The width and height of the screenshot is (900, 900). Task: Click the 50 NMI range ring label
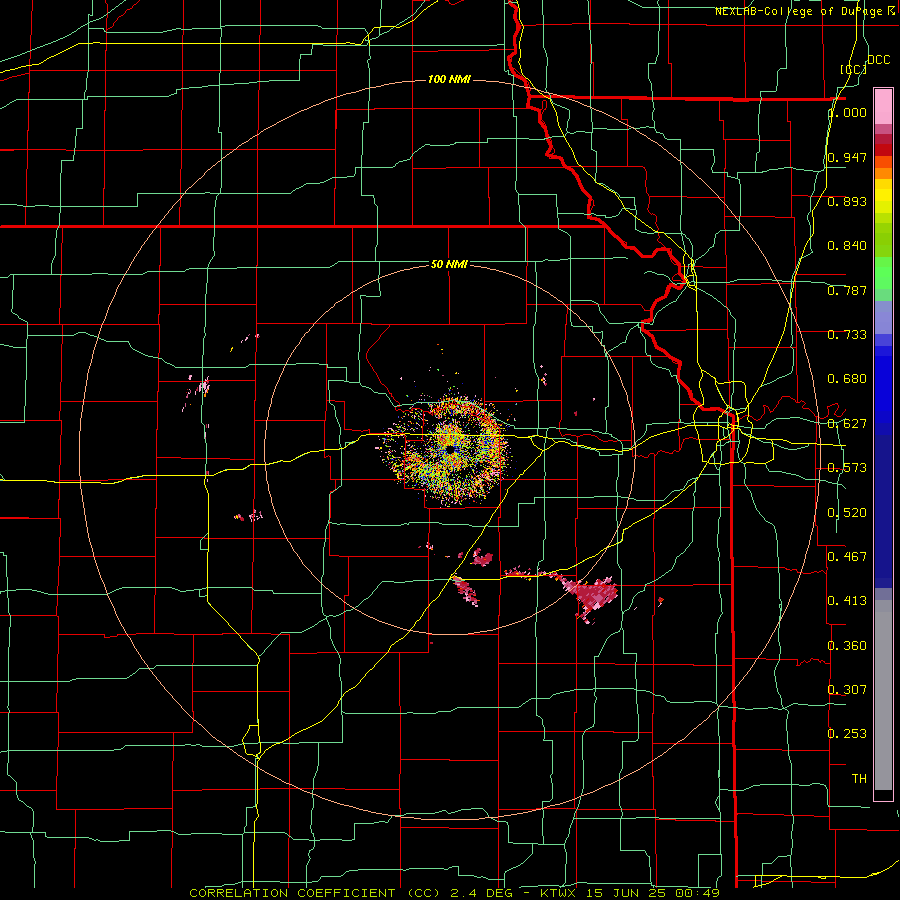449,264
